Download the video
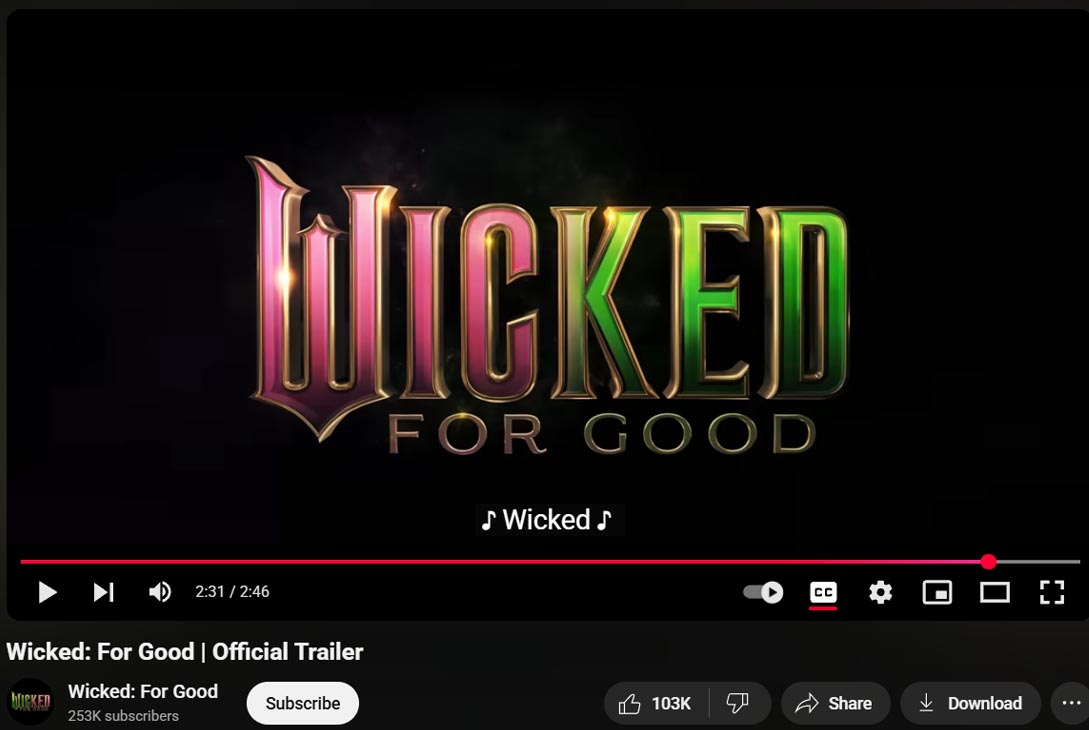Screen dimensions: 1089x730 pyautogui.click(x=970, y=704)
